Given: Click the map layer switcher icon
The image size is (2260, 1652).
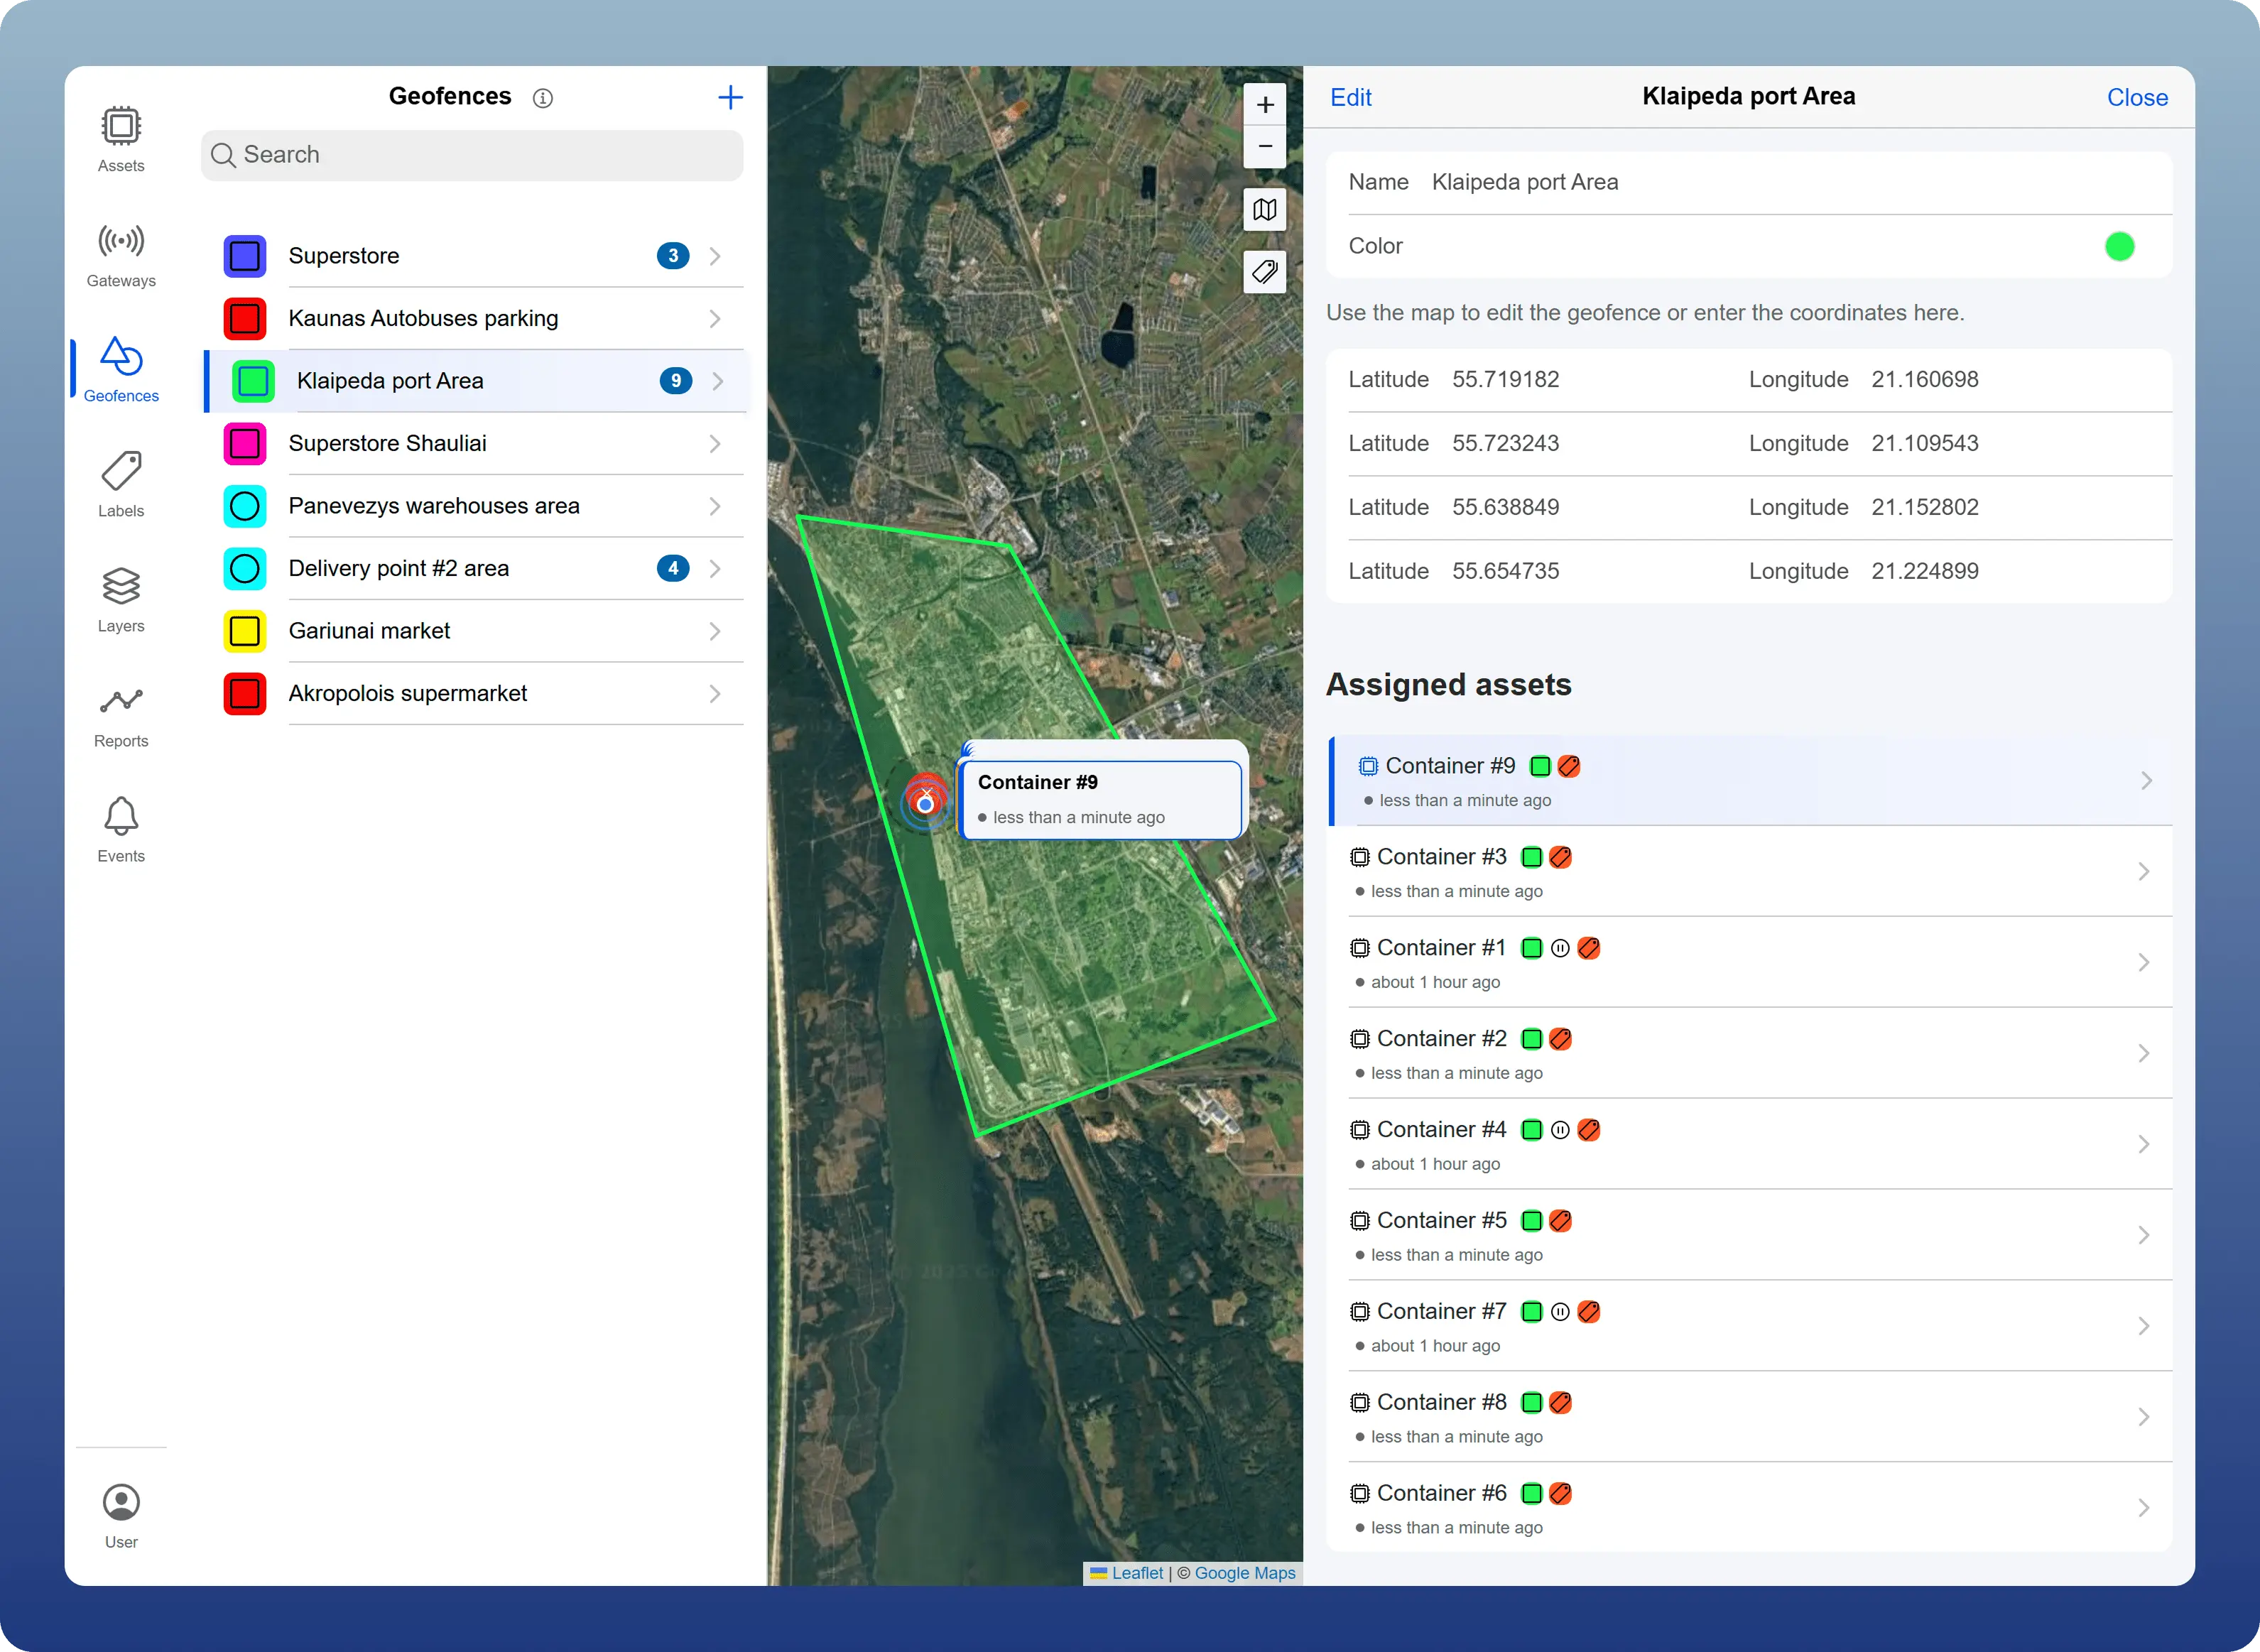Looking at the screenshot, I should 1264,210.
